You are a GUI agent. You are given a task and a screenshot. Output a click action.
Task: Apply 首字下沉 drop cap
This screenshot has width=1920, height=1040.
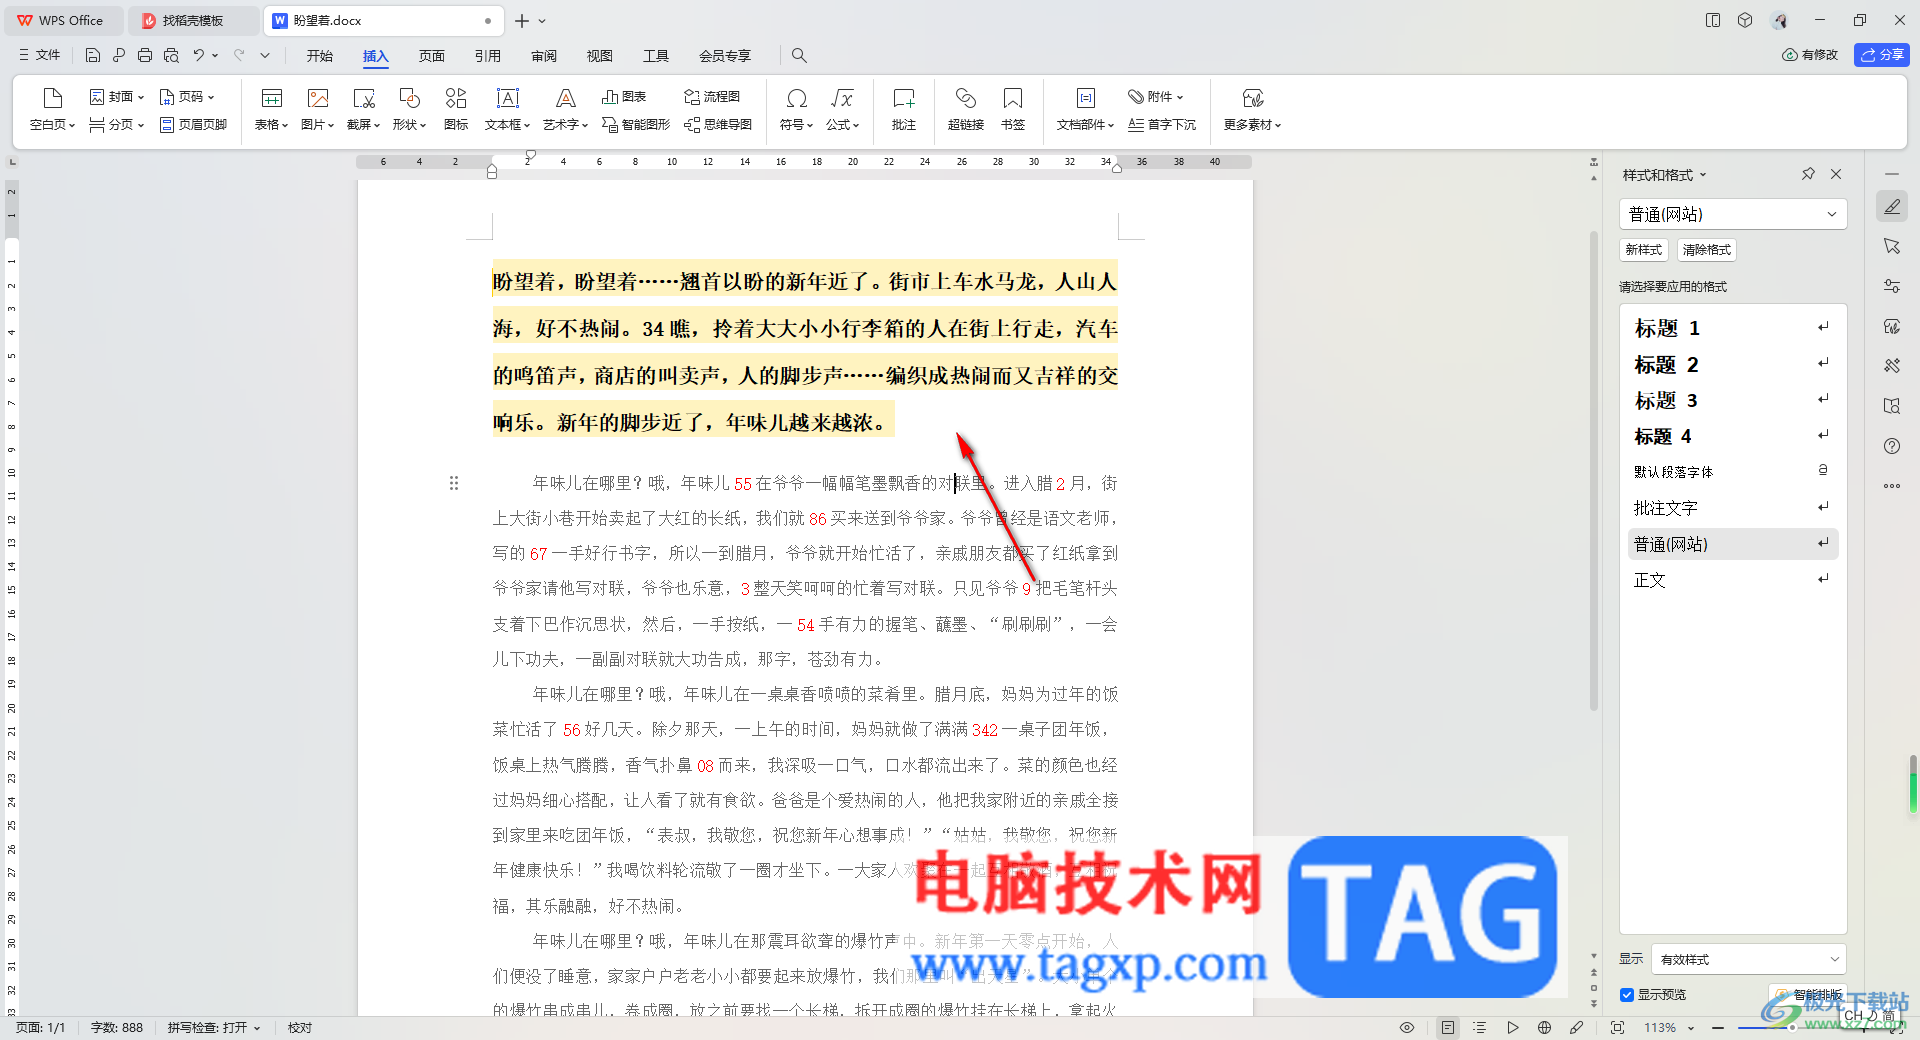(1162, 125)
